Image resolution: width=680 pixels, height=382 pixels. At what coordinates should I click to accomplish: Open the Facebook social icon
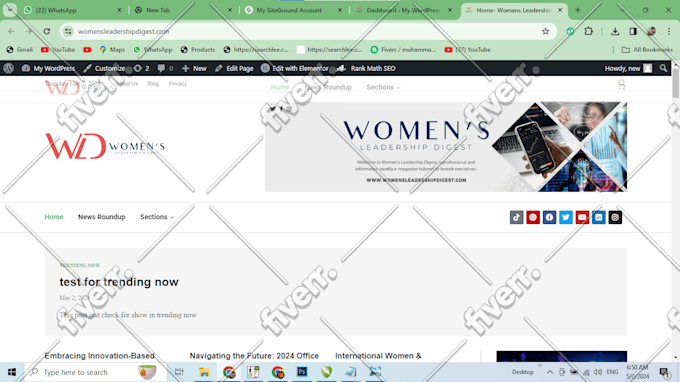(549, 217)
